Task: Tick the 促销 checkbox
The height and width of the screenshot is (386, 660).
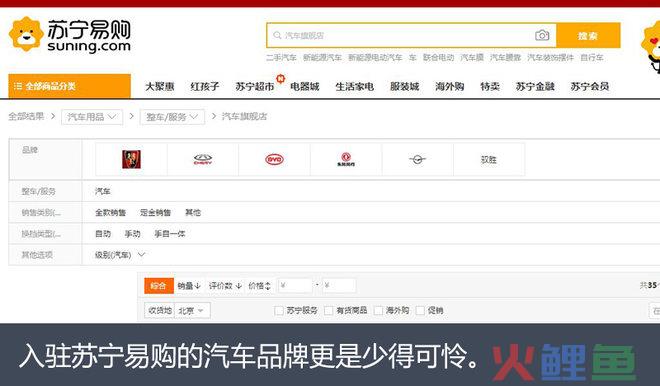Action: [x=420, y=311]
